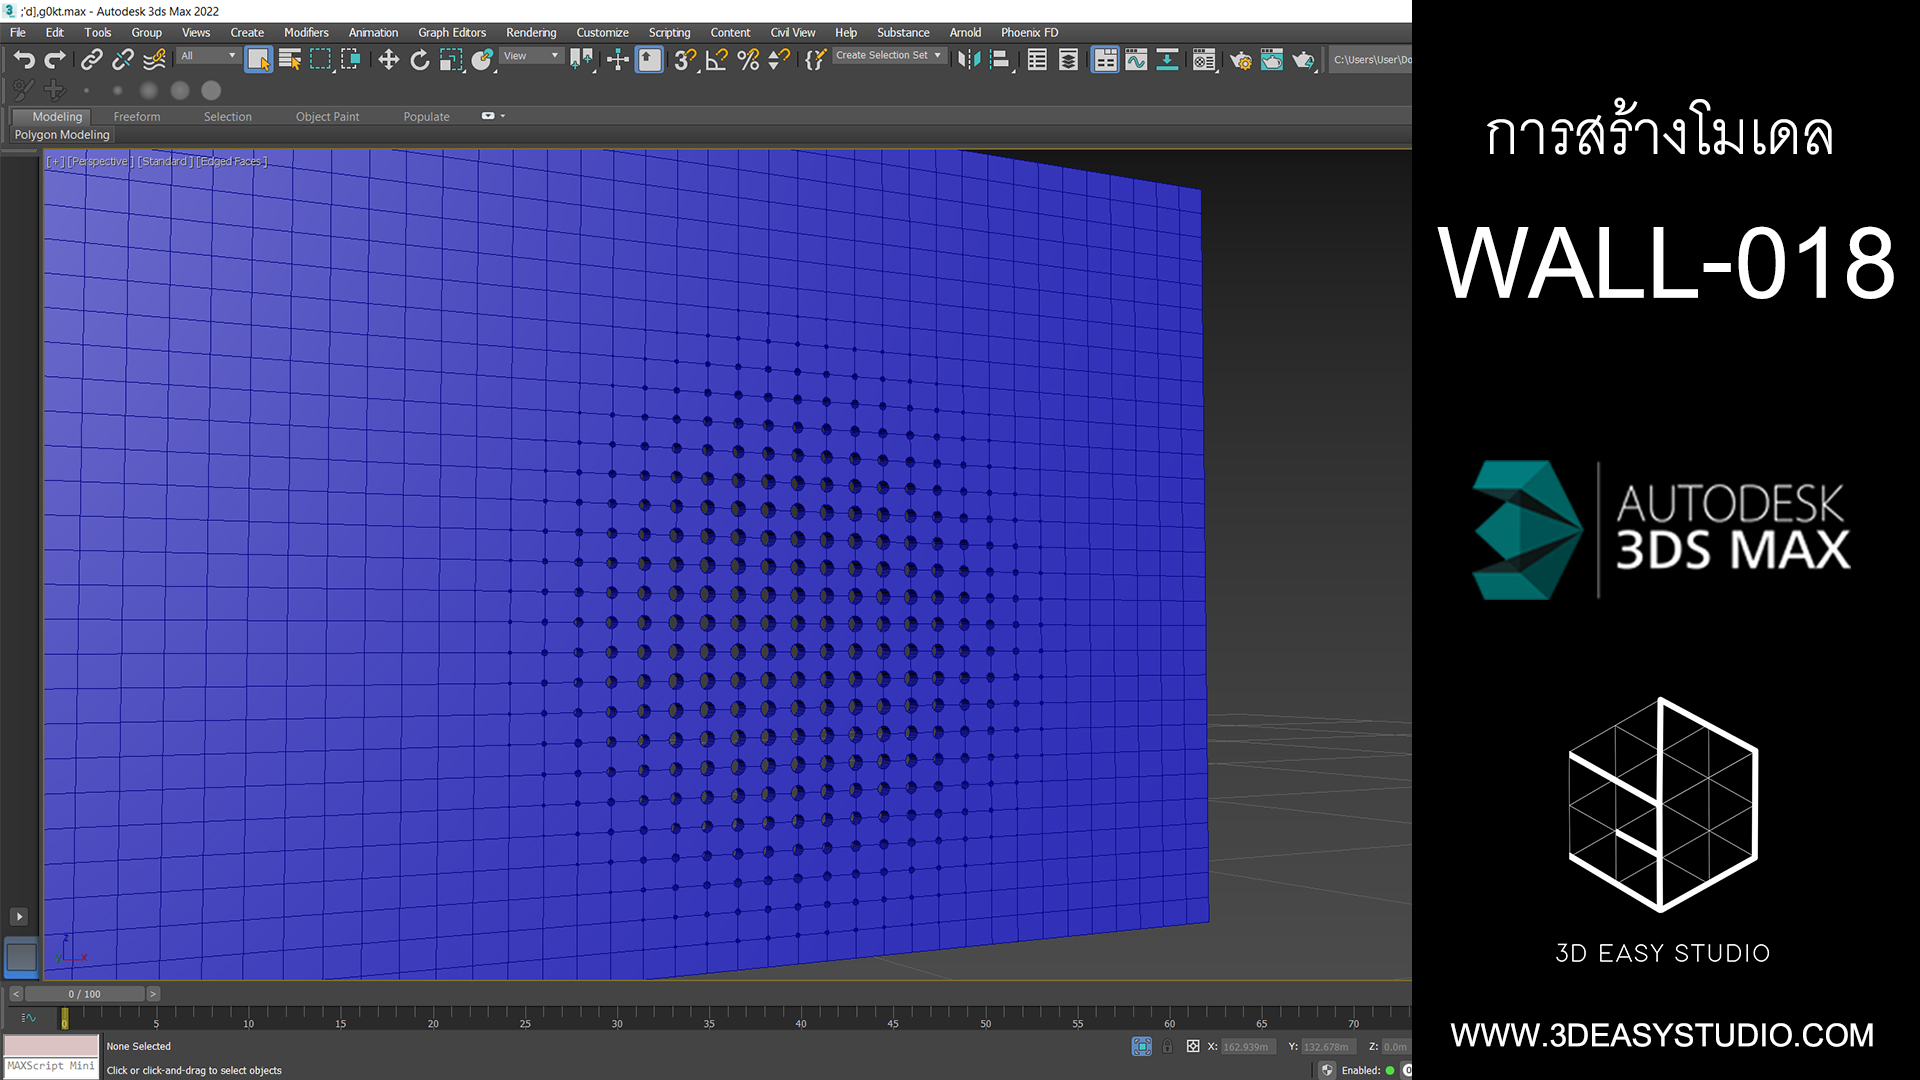
Task: Select the Move transform tool
Action: (x=388, y=60)
